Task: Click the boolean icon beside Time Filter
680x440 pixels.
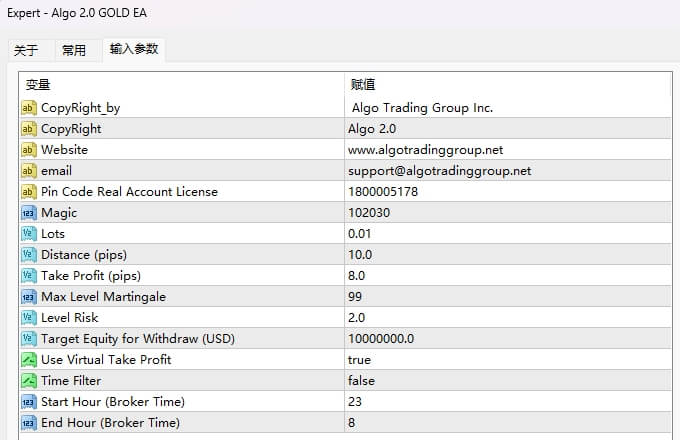Action: [29, 381]
